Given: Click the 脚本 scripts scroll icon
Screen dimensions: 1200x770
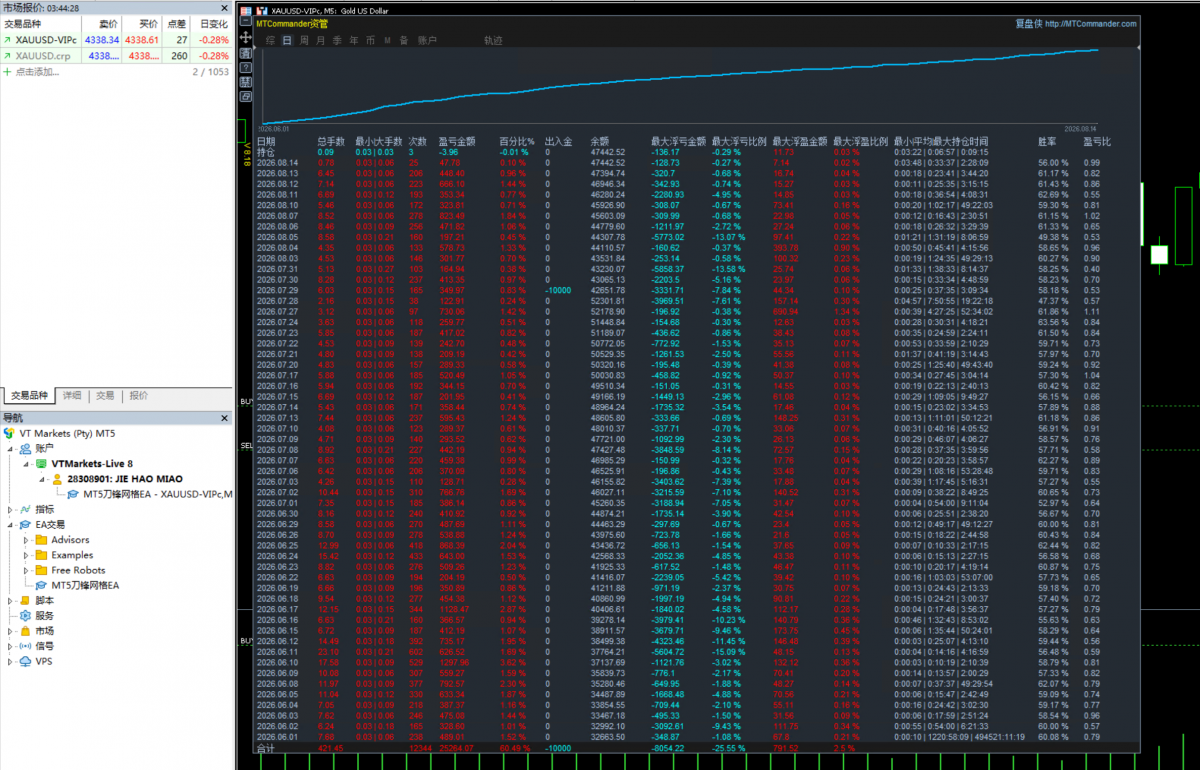Looking at the screenshot, I should click(x=25, y=600).
